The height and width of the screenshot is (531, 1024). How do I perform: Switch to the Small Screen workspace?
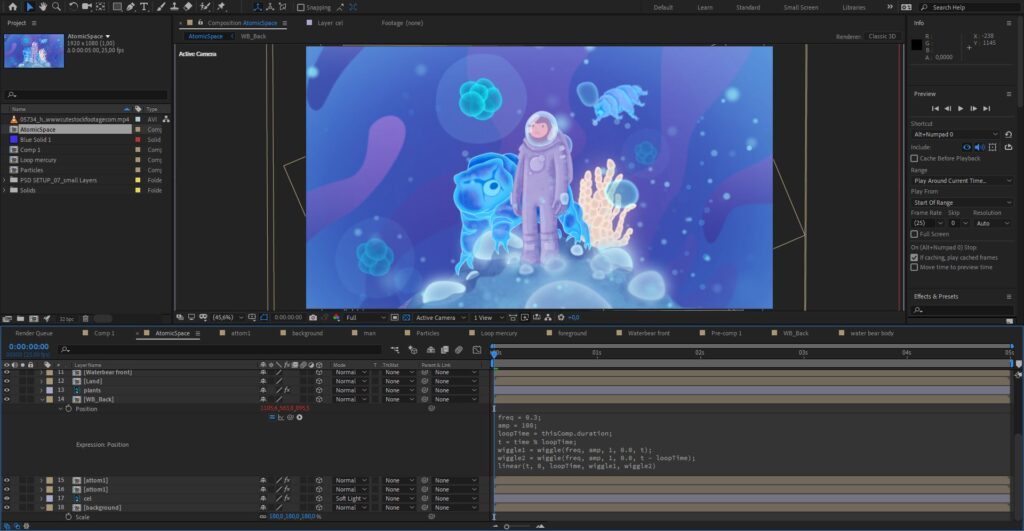[x=800, y=7]
